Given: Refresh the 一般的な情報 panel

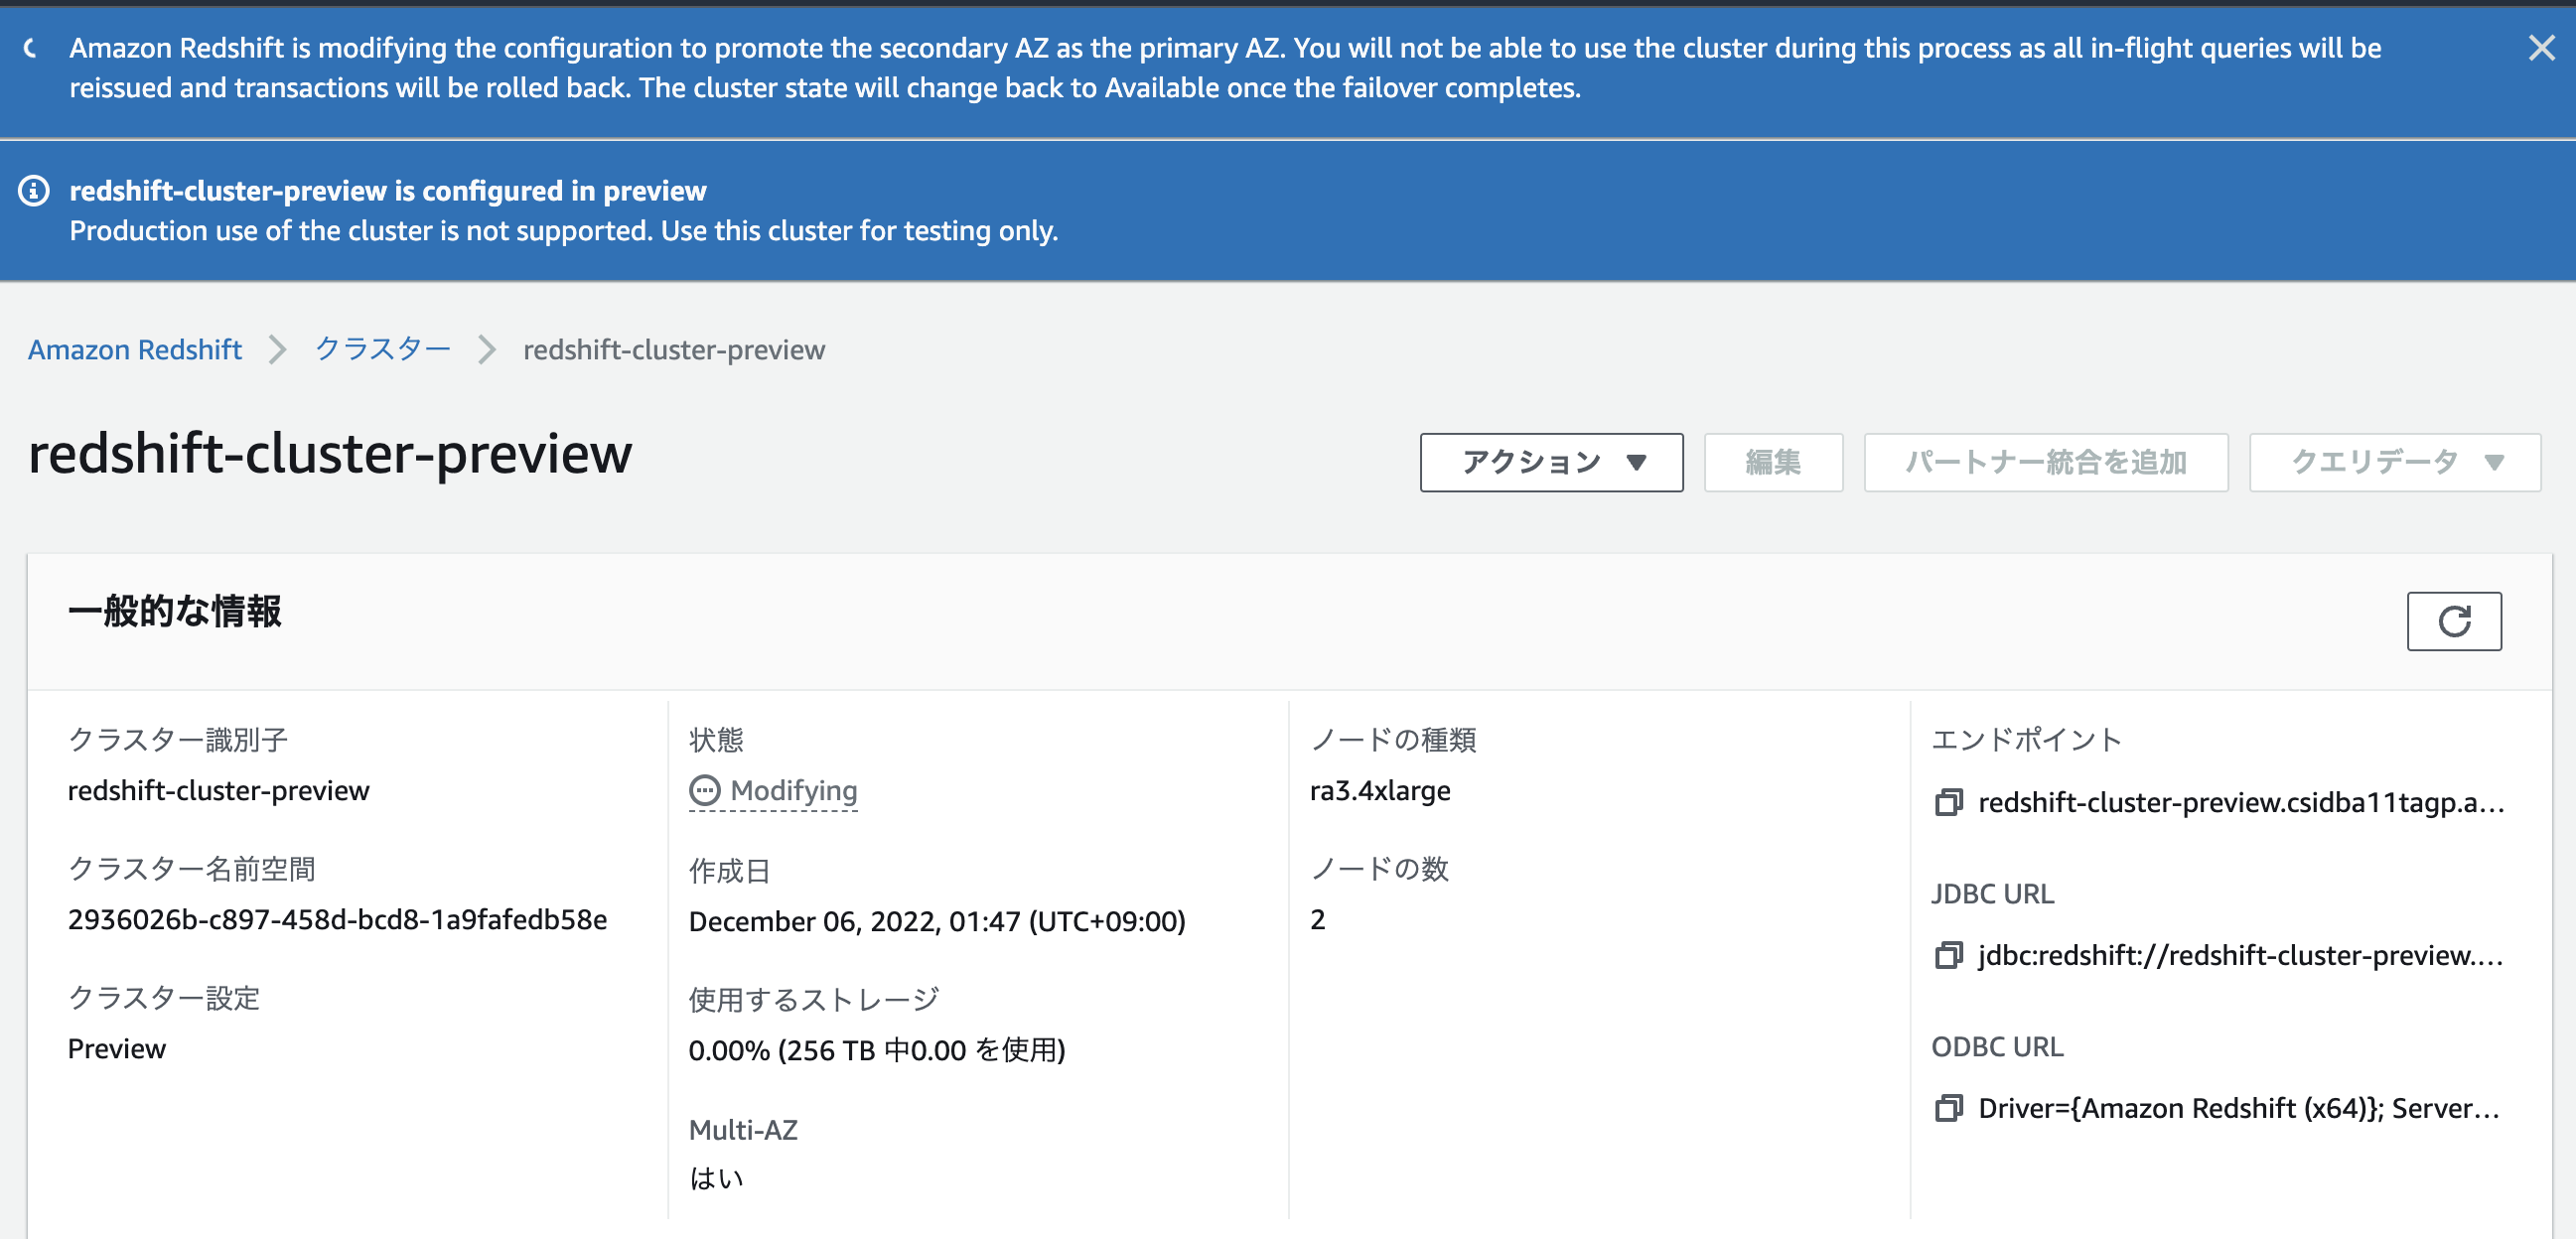Looking at the screenshot, I should pos(2454,621).
